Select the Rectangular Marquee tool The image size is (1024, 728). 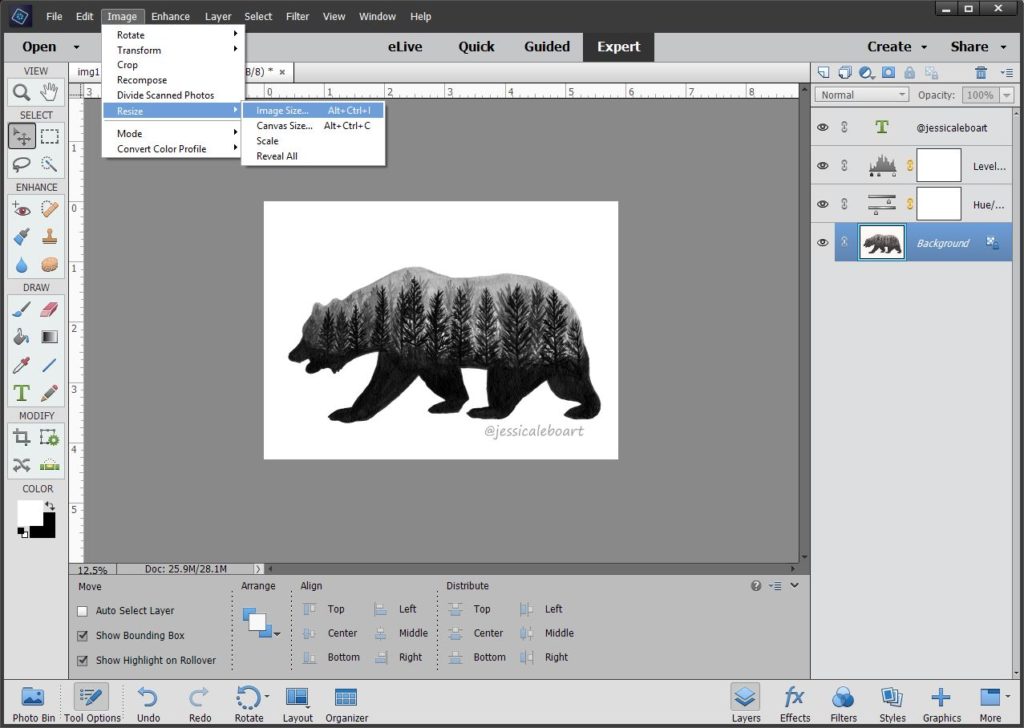(50, 136)
